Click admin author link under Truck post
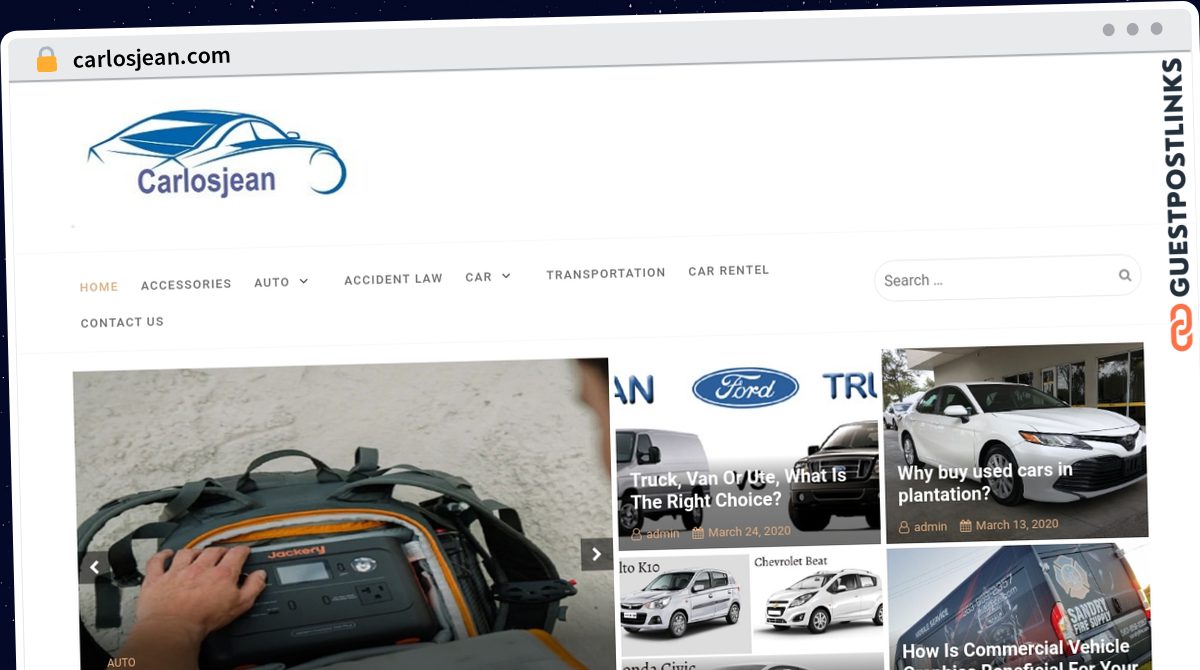 point(662,534)
